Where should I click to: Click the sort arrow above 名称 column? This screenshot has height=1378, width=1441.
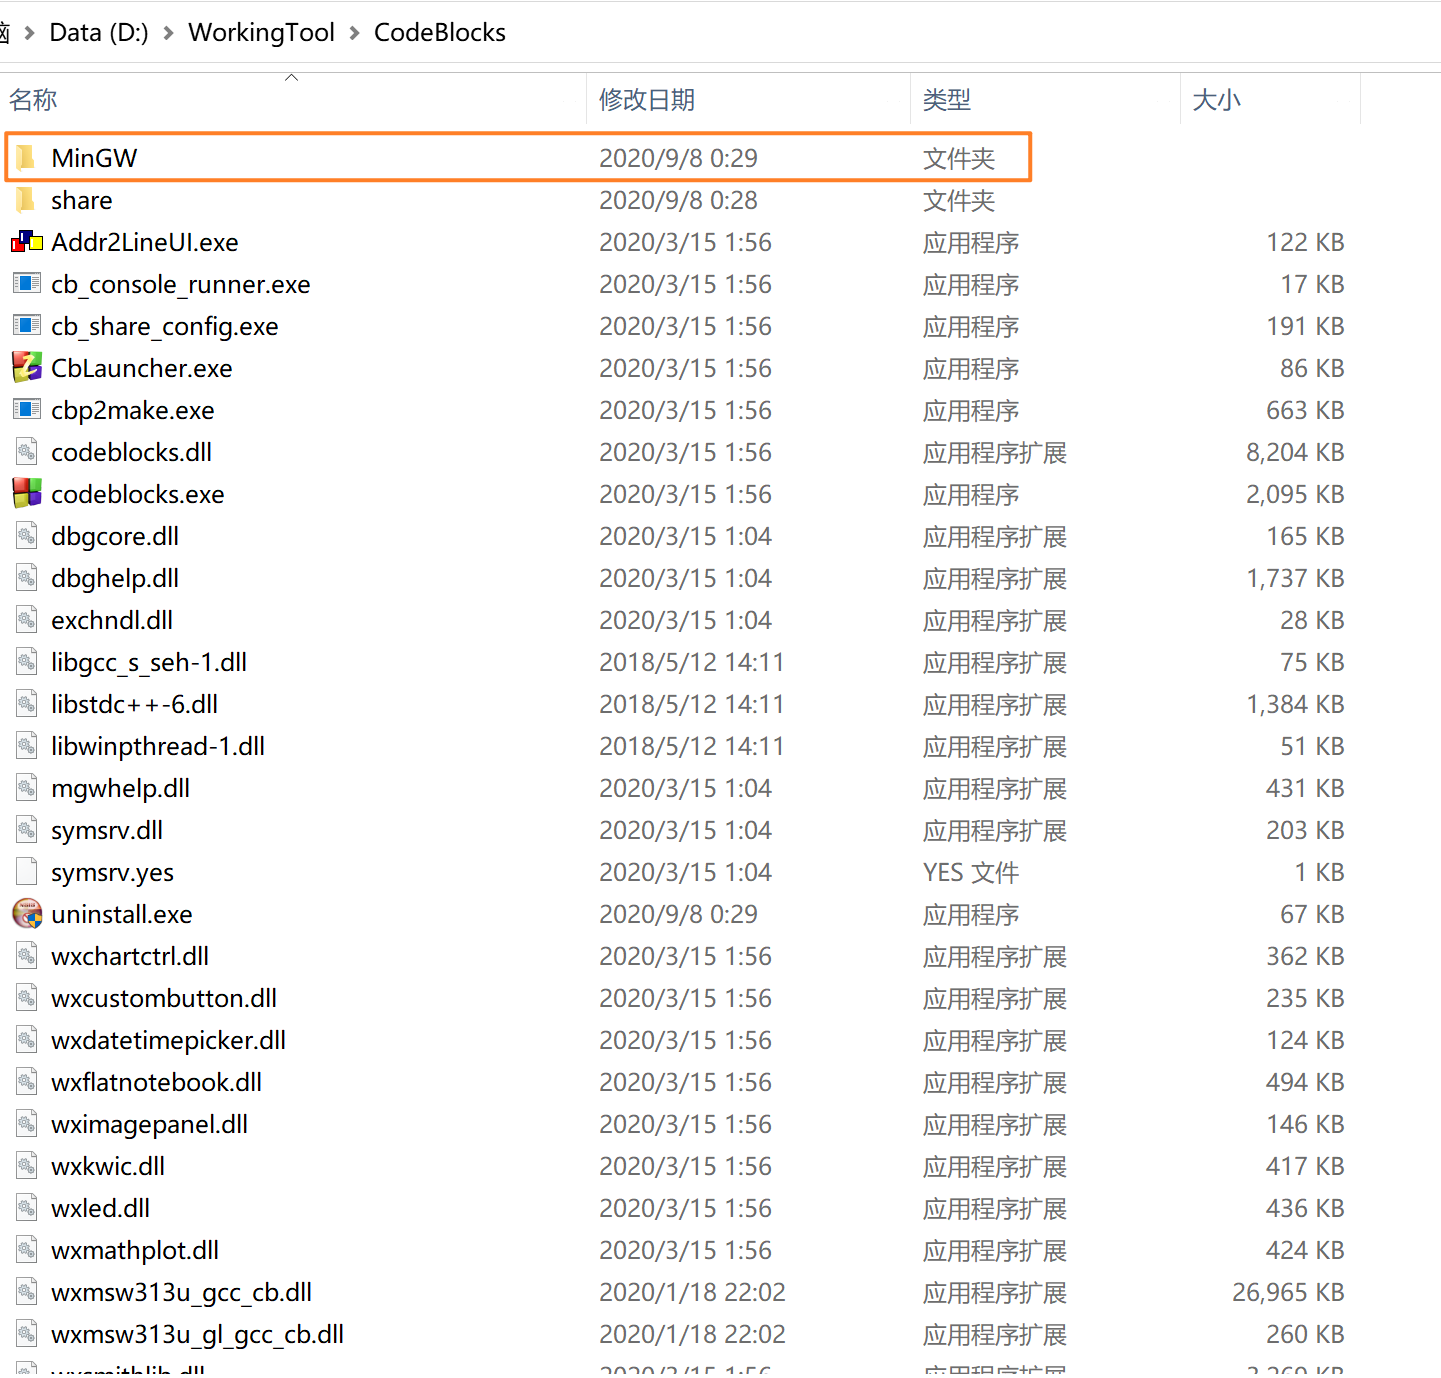point(291,76)
